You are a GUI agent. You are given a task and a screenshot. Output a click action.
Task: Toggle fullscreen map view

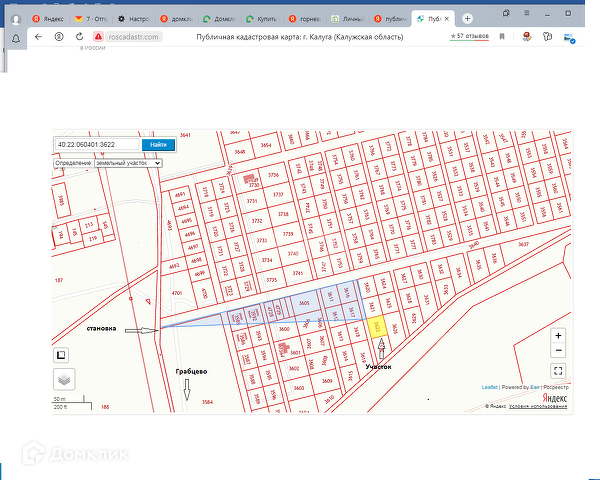pos(558,370)
